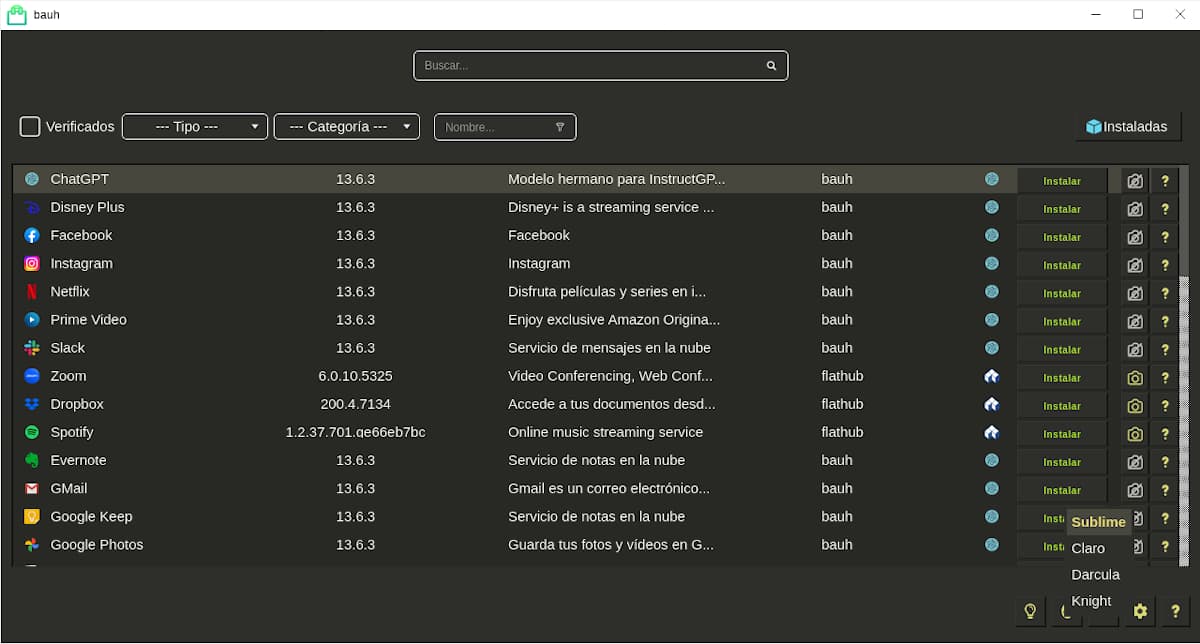1200x644 pixels.
Task: Click the Dropbox logo icon
Action: [x=32, y=404]
